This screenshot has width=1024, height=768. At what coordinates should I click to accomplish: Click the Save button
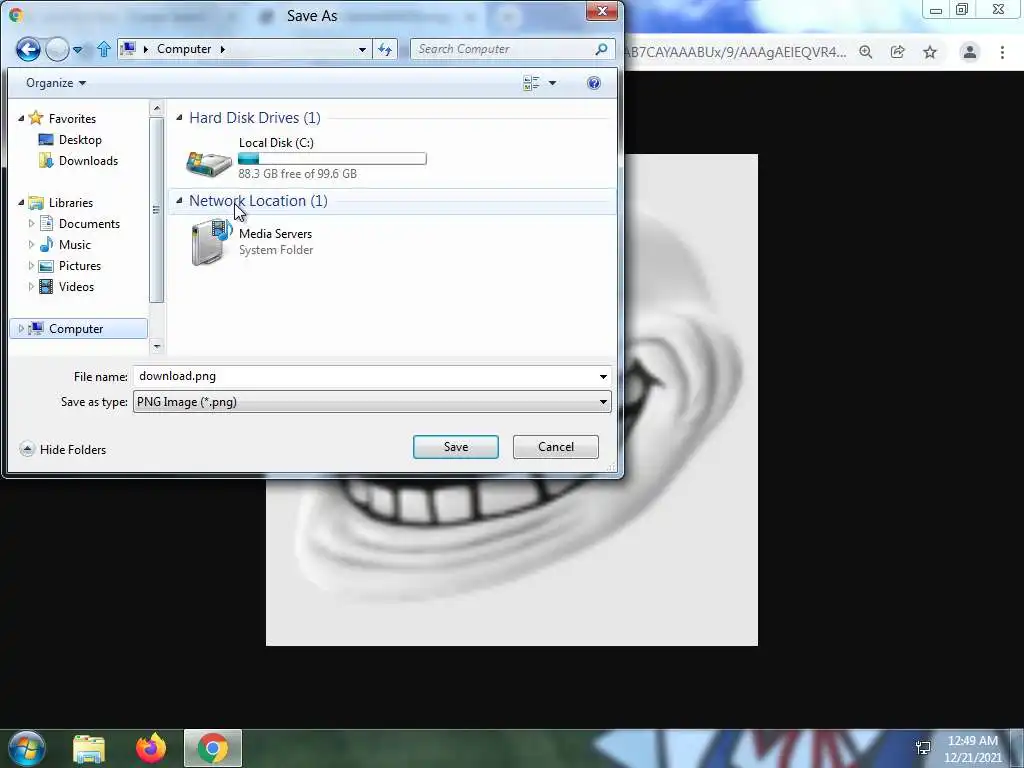[456, 447]
